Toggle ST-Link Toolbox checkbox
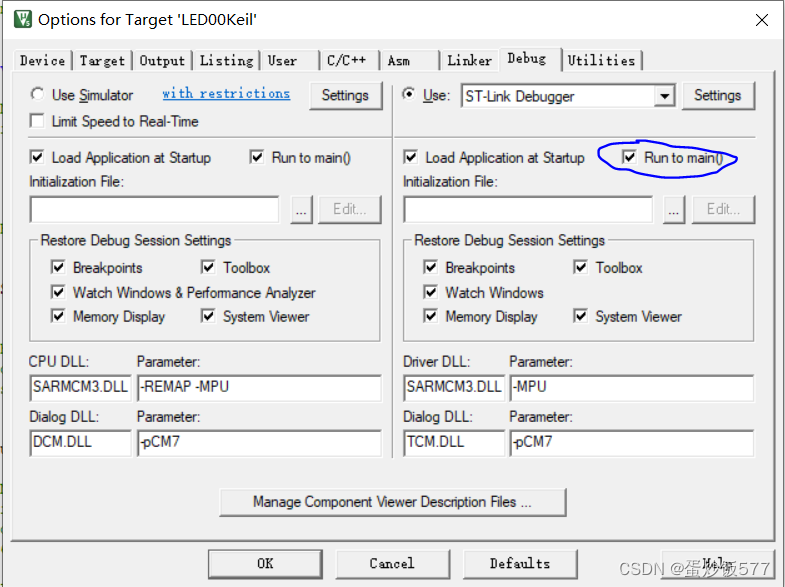The width and height of the screenshot is (785, 587). (581, 267)
